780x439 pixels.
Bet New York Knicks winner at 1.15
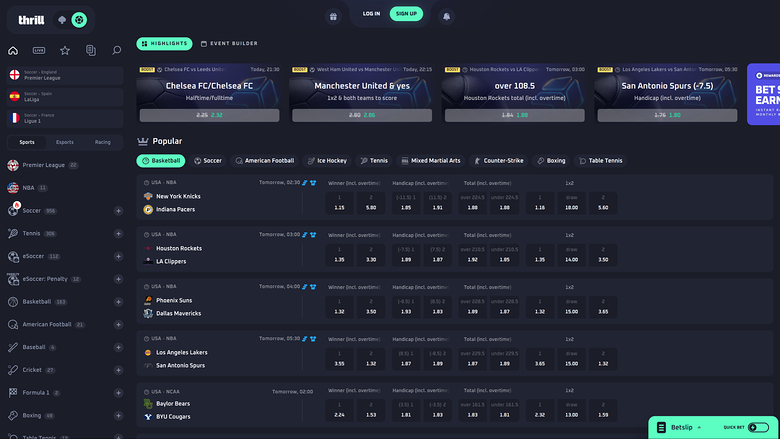coord(339,203)
